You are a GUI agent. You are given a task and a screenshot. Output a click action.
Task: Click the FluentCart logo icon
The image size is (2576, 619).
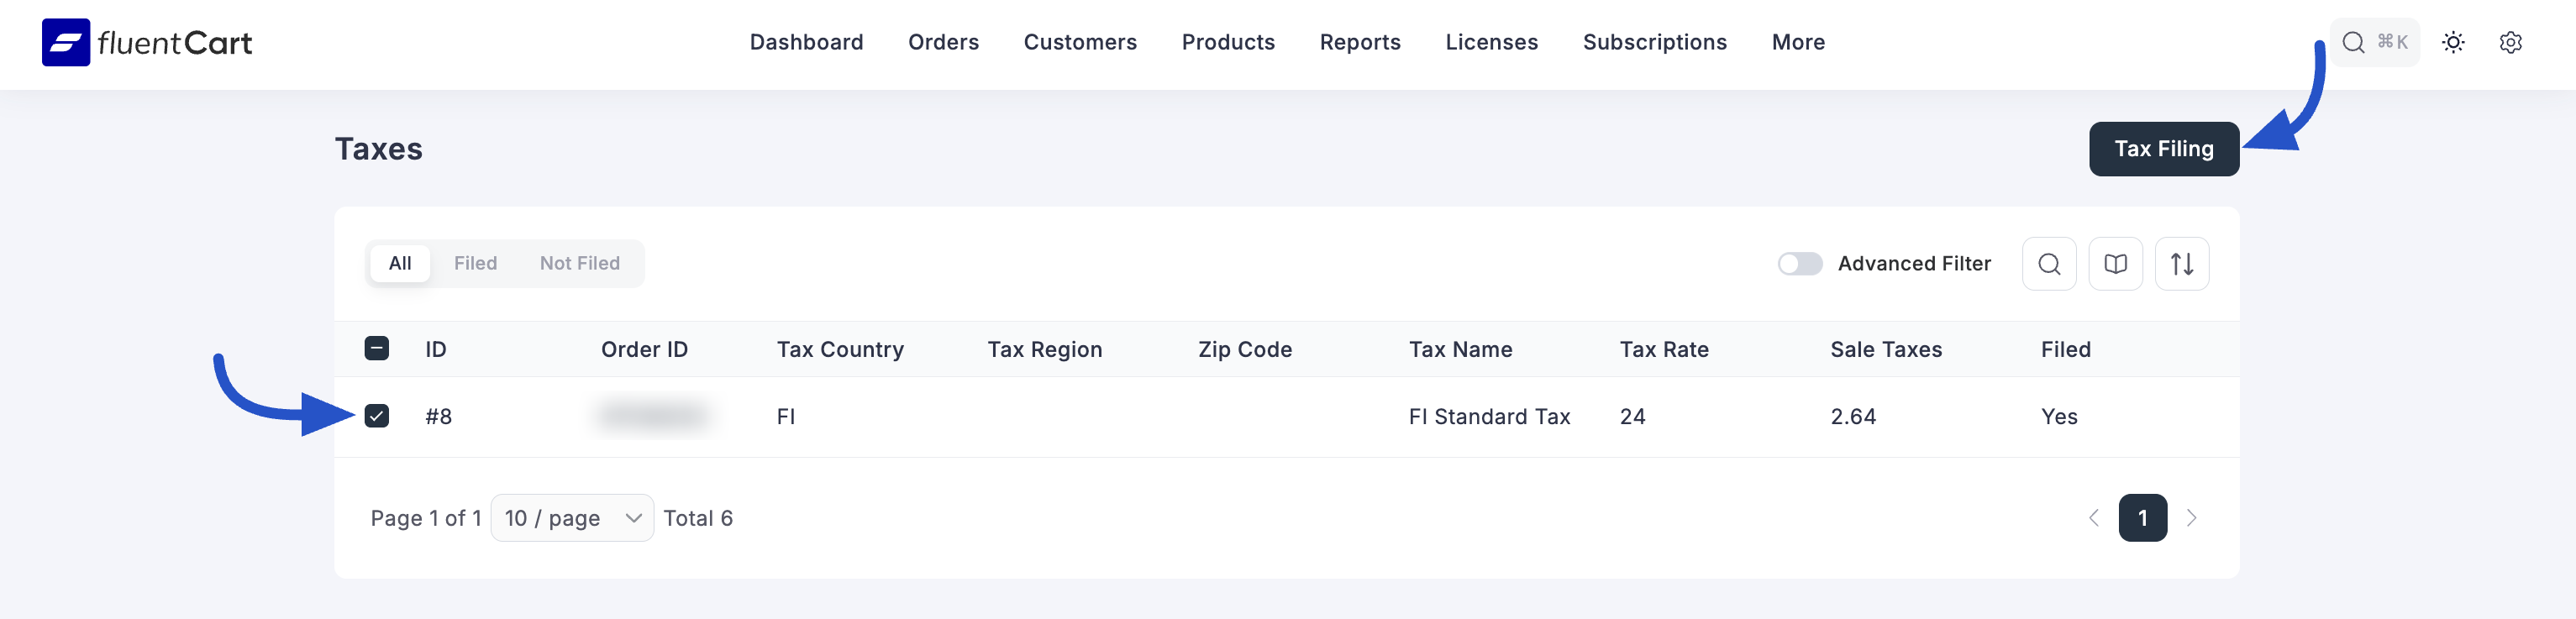coord(66,42)
